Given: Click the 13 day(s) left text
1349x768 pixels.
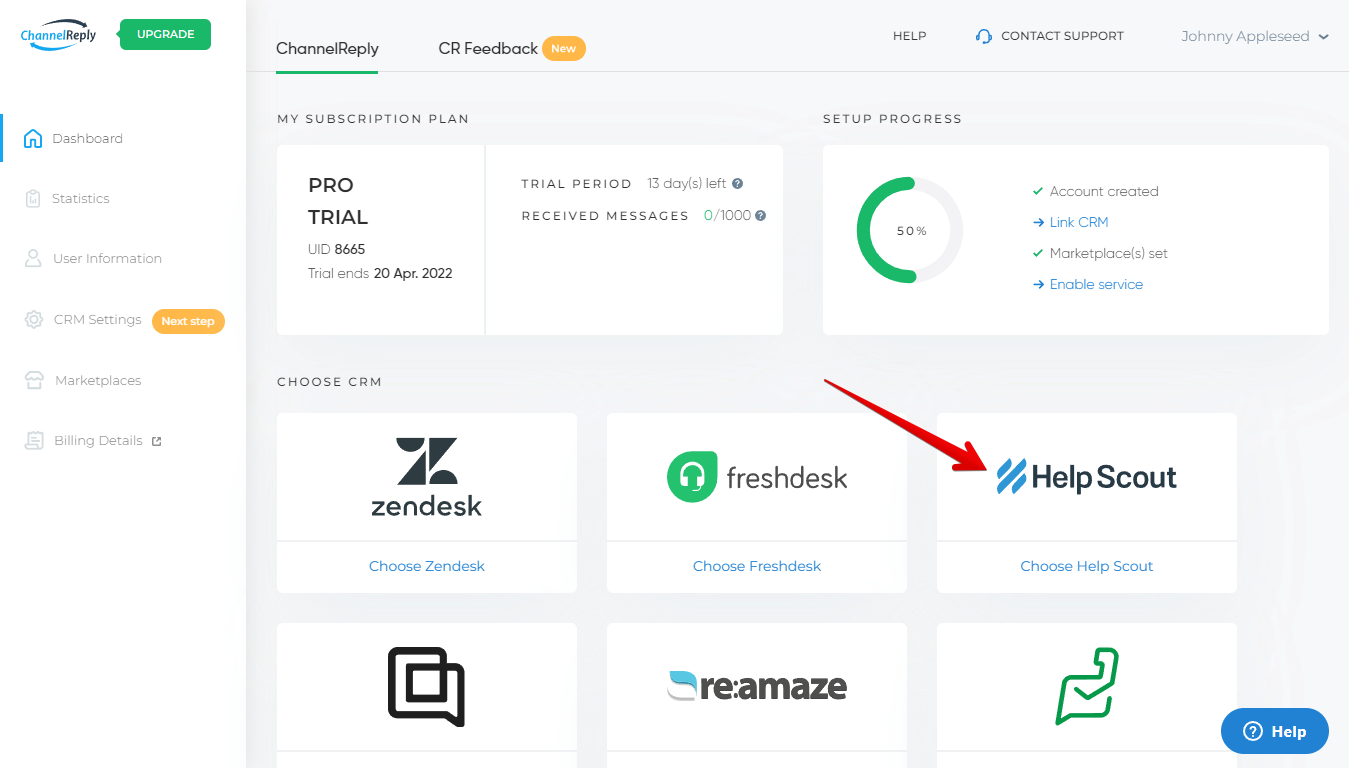Looking at the screenshot, I should [x=687, y=184].
